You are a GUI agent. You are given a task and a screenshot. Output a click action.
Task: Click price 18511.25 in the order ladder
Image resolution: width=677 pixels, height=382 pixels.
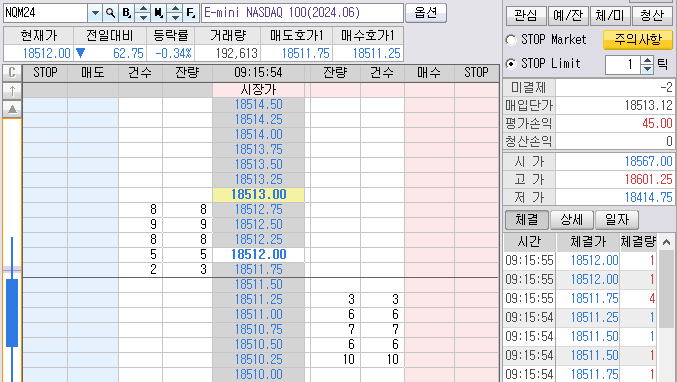point(258,300)
